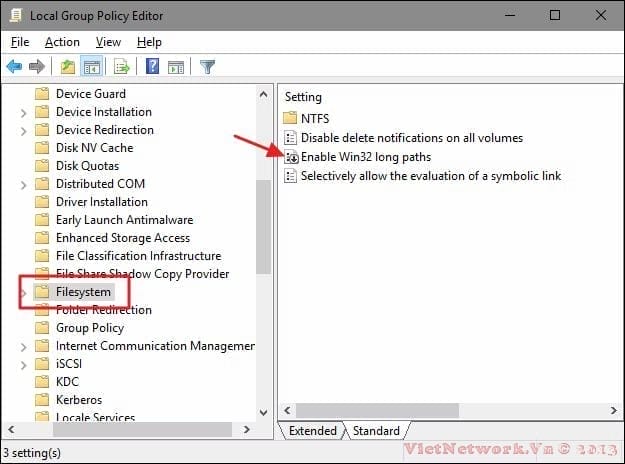
Task: Click tree pane horizontal scroll left arrow
Action: pos(11,429)
